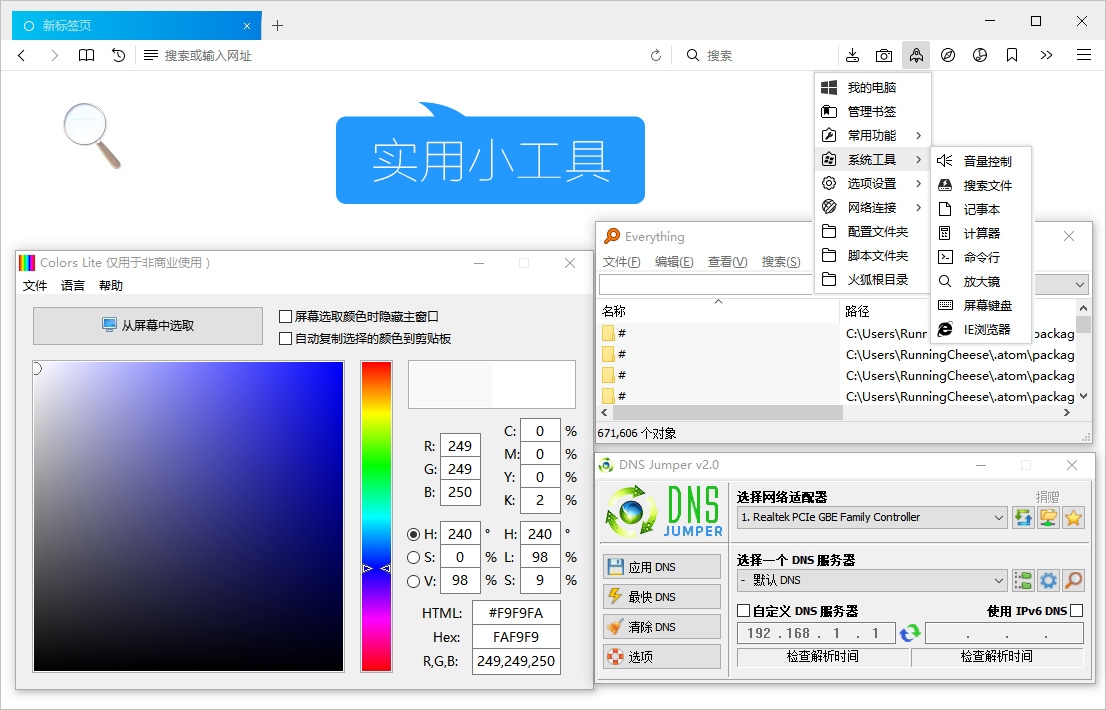Click the 192.168.1.1 IP input field
The image size is (1106, 710).
tap(814, 632)
